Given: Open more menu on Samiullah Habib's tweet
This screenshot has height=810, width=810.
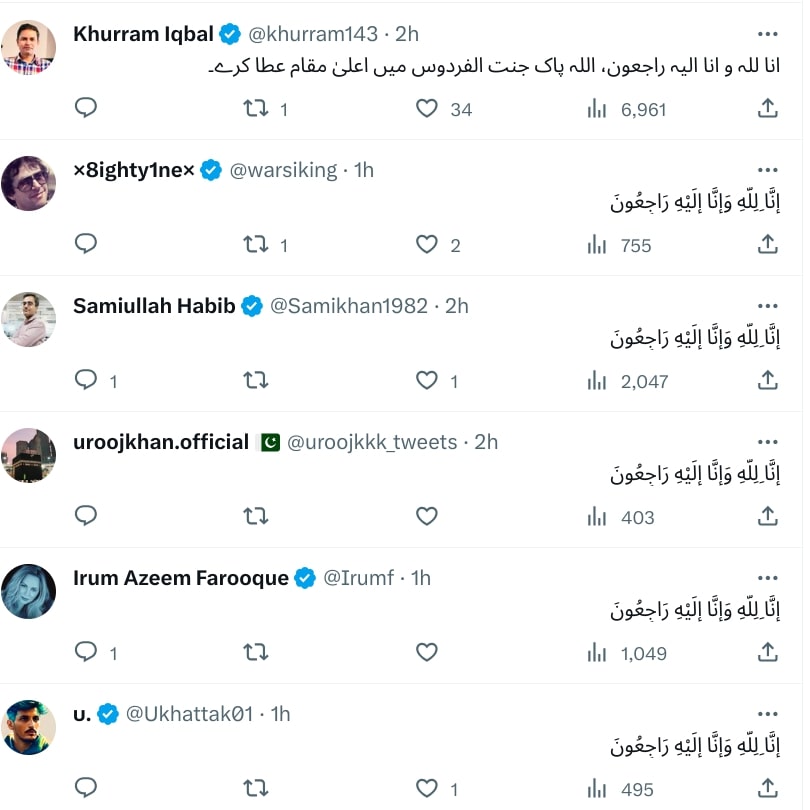Looking at the screenshot, I should coord(768,306).
